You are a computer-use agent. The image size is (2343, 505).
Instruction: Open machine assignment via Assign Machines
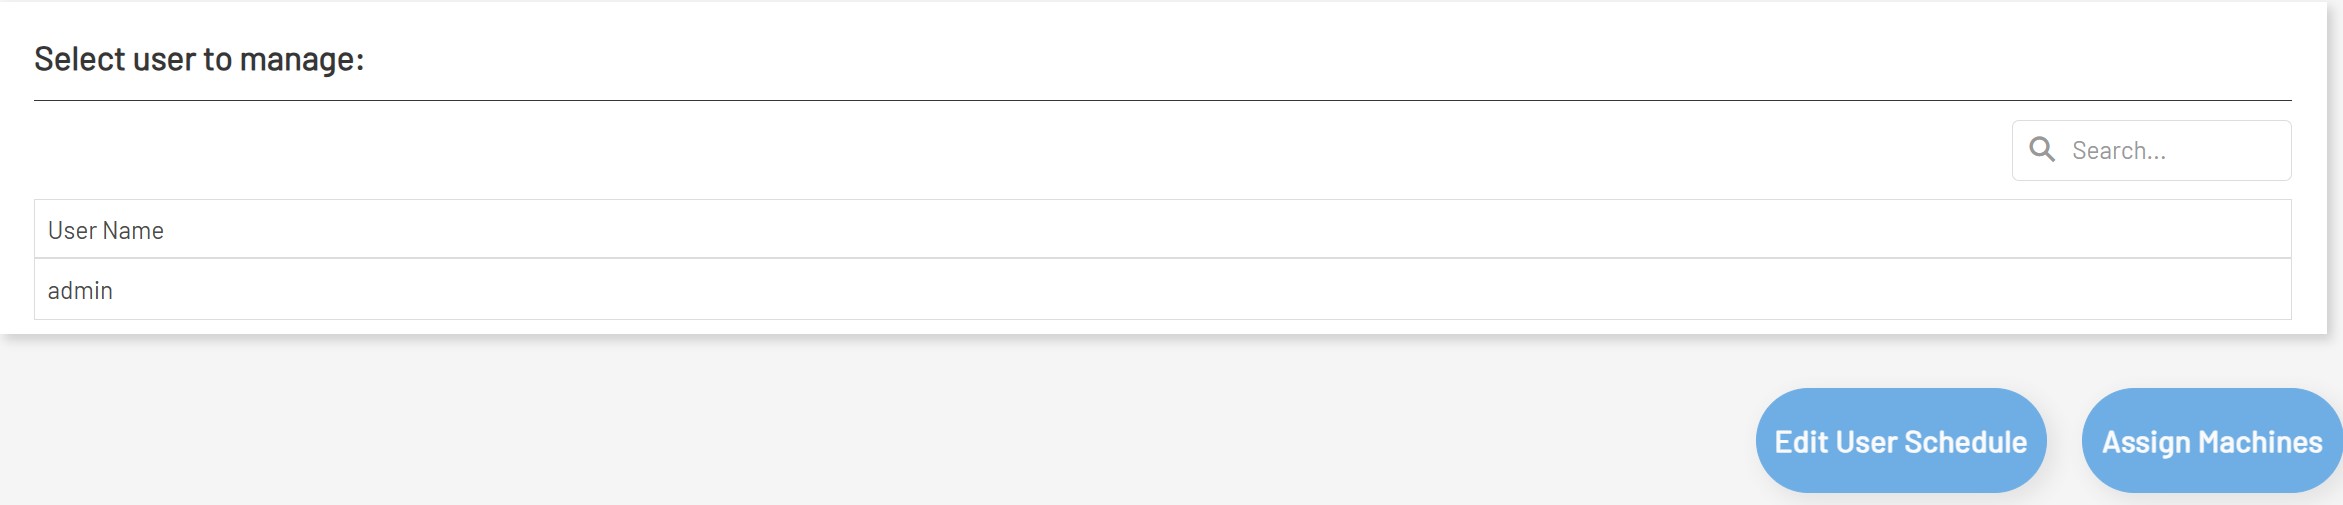pyautogui.click(x=2211, y=441)
